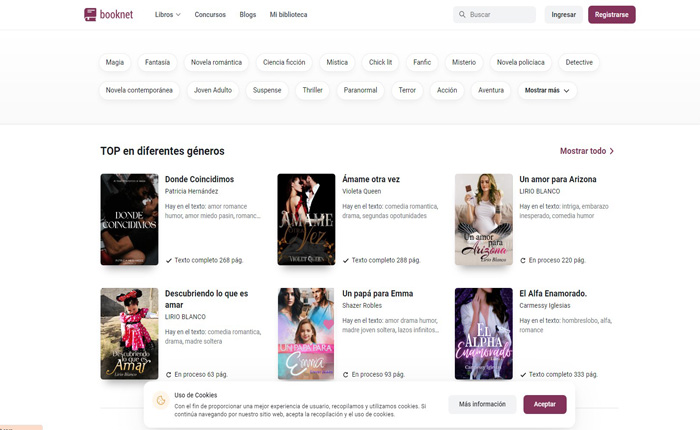This screenshot has height=430, width=700.
Task: Open the Donde Coincidimos book cover
Action: coord(129,219)
